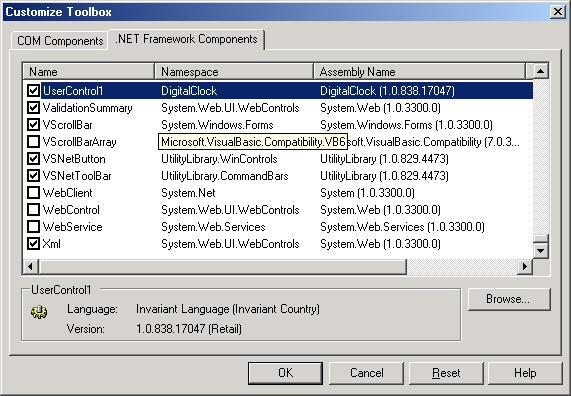The width and height of the screenshot is (571, 396).
Task: Click the UserControl1 gear icon in details
Action: pyautogui.click(x=39, y=312)
